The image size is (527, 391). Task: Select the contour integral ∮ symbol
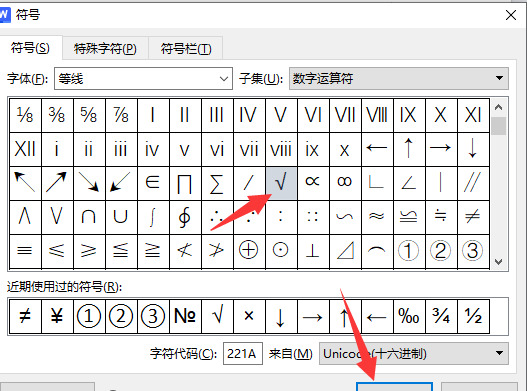pos(185,217)
